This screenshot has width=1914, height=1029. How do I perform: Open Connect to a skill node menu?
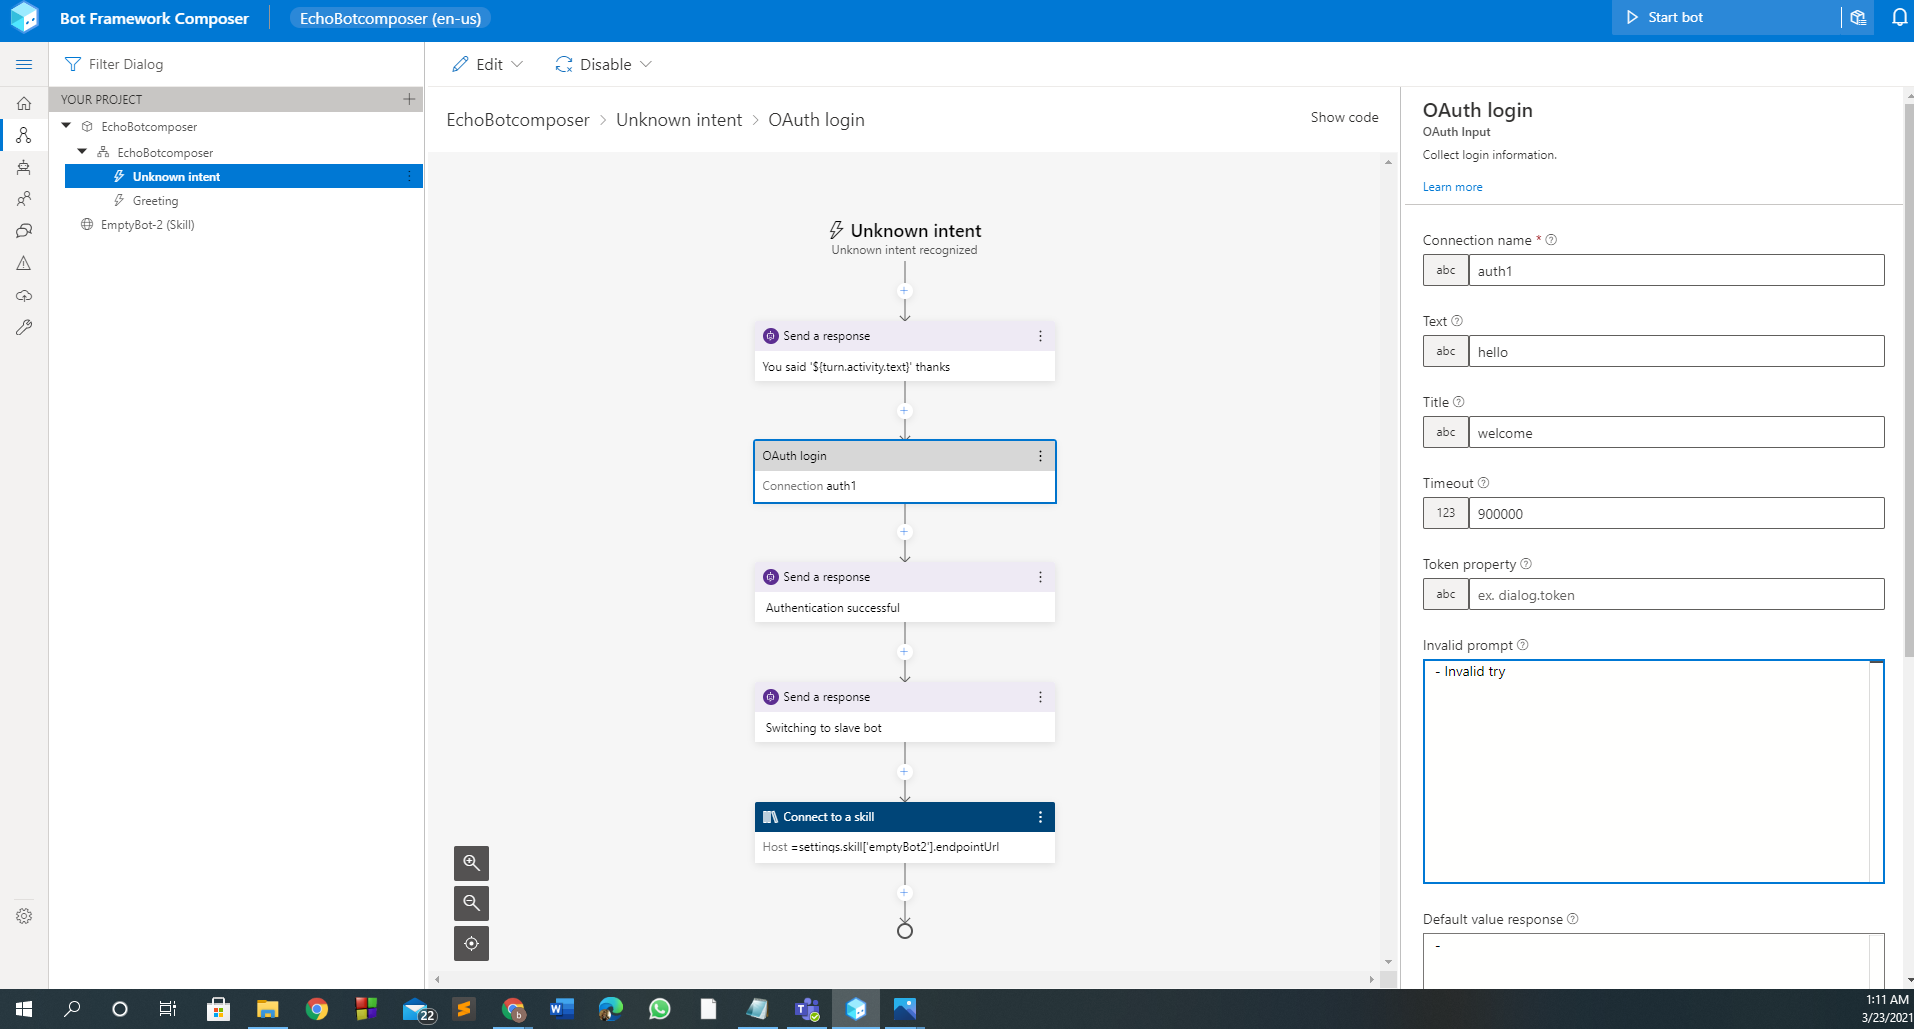[x=1040, y=817]
